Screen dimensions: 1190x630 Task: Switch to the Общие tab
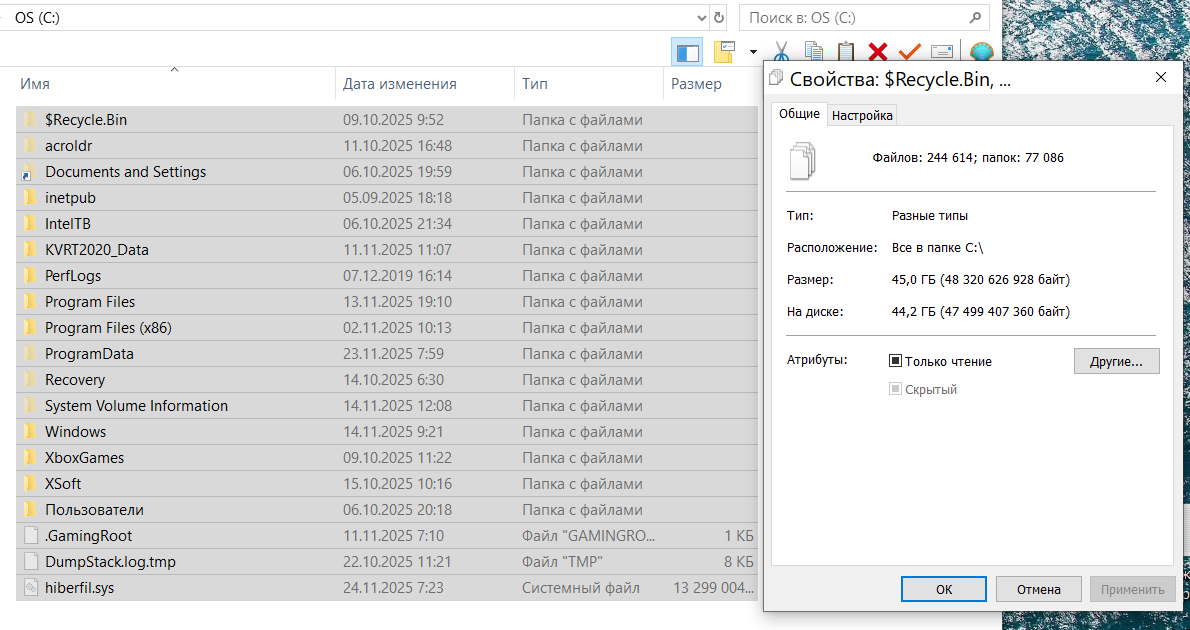pyautogui.click(x=799, y=114)
